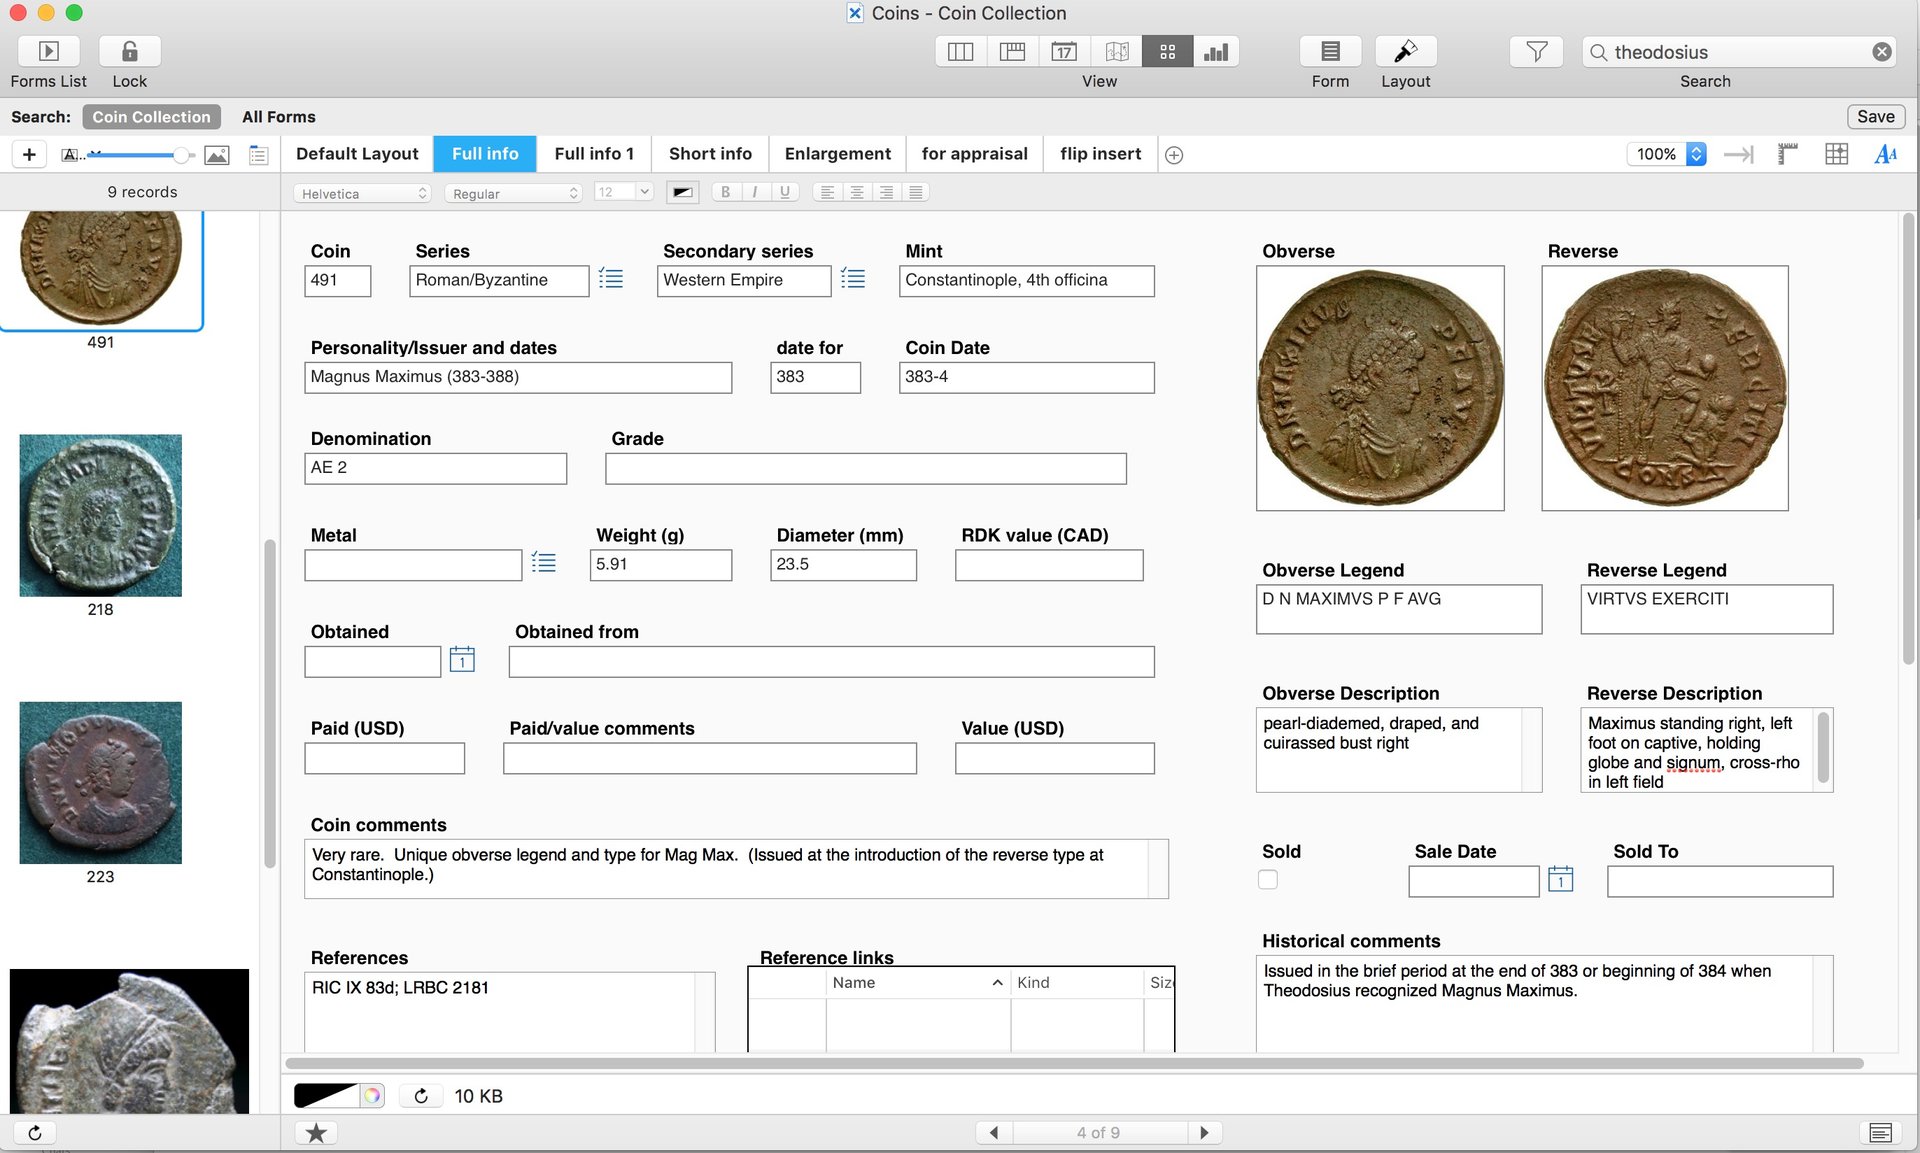Screen dimensions: 1920x1153
Task: Set text alignment to center
Action: pos(857,193)
